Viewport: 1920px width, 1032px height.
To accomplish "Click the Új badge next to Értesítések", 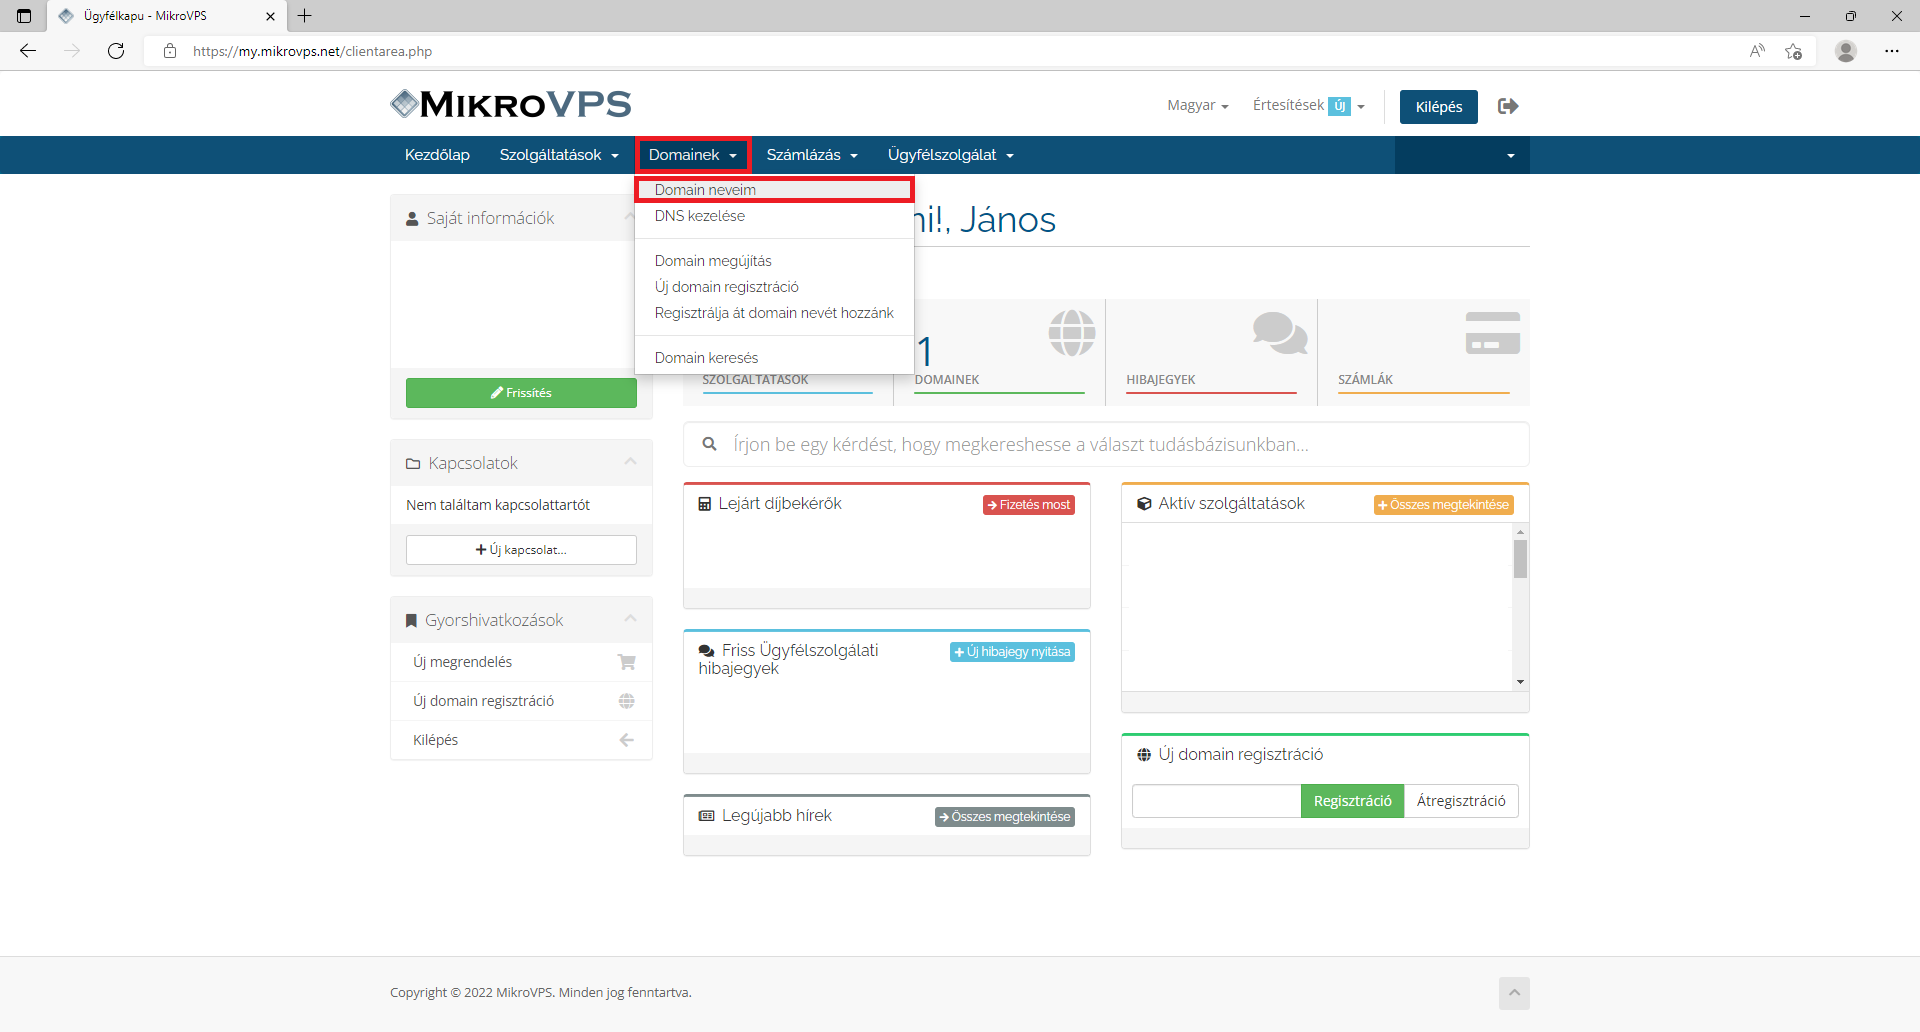I will point(1340,106).
